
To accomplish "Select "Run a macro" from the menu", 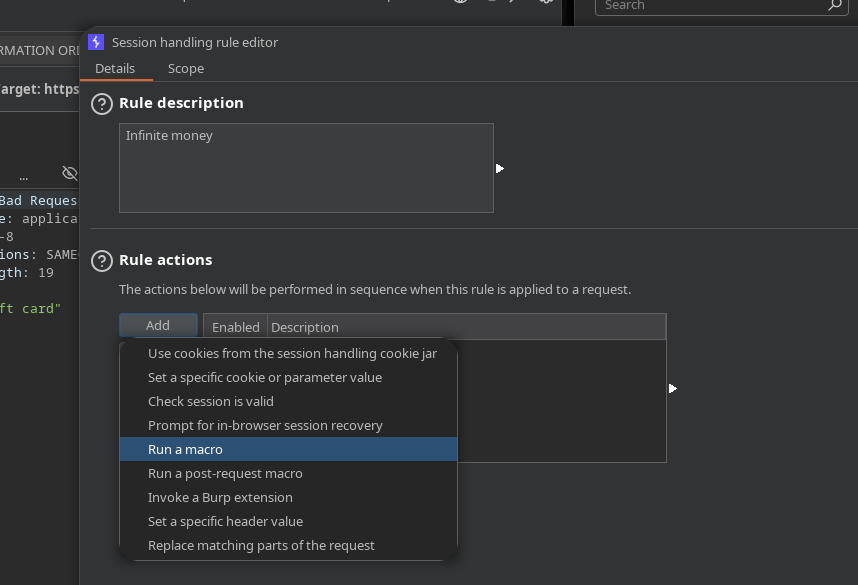I will (x=185, y=450).
